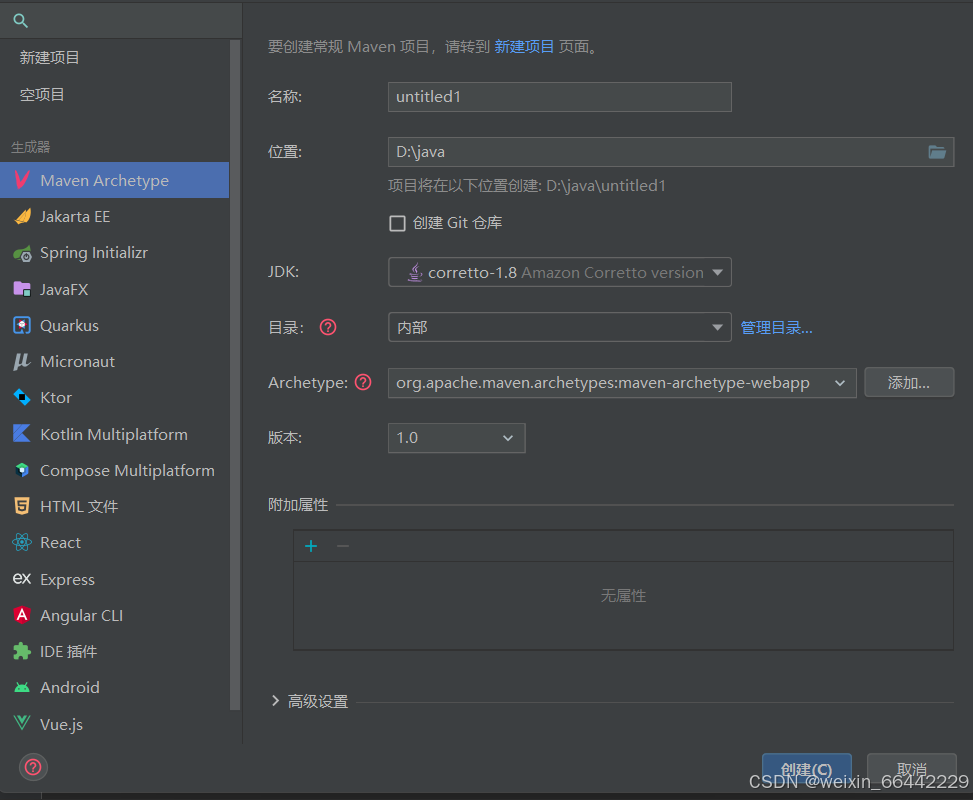Viewport: 973px width, 800px height.
Task: Open the 目录 内部 dropdown
Action: (x=560, y=327)
